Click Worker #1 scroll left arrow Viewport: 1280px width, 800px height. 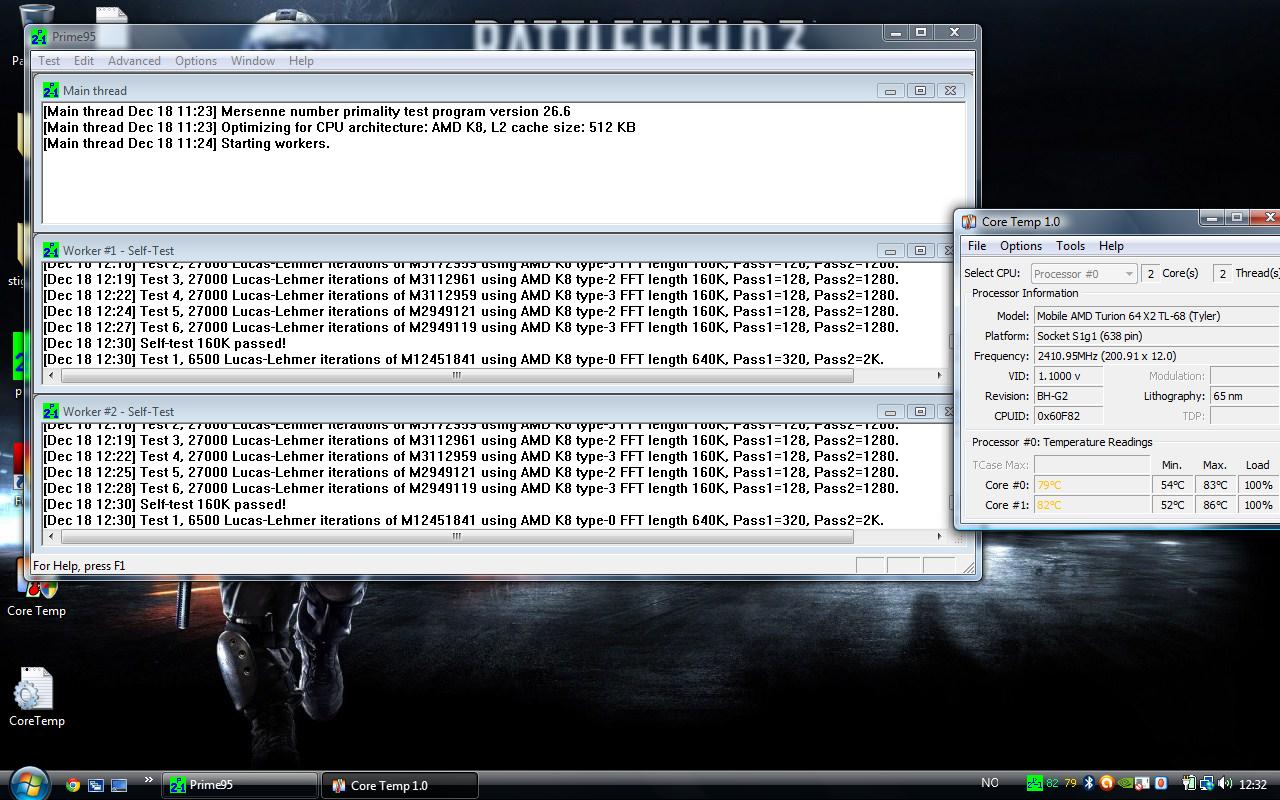[50, 376]
